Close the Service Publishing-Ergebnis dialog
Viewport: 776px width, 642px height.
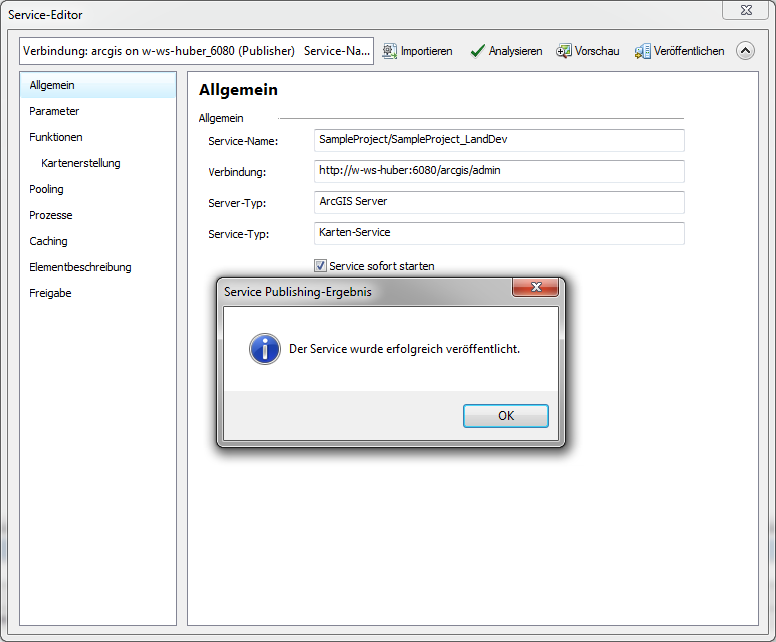click(x=535, y=288)
